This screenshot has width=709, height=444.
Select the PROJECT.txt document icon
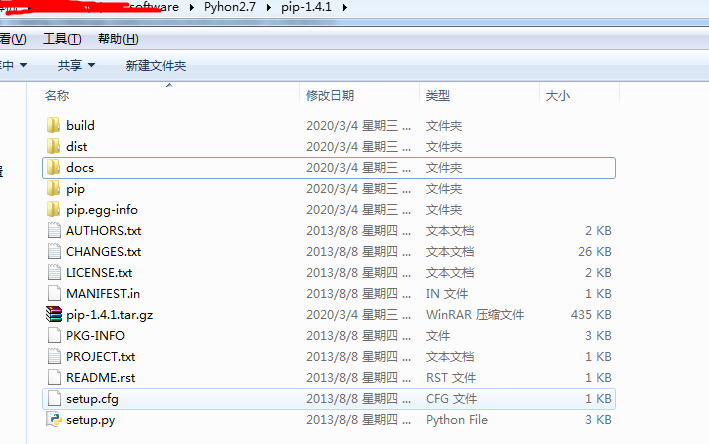click(x=54, y=357)
